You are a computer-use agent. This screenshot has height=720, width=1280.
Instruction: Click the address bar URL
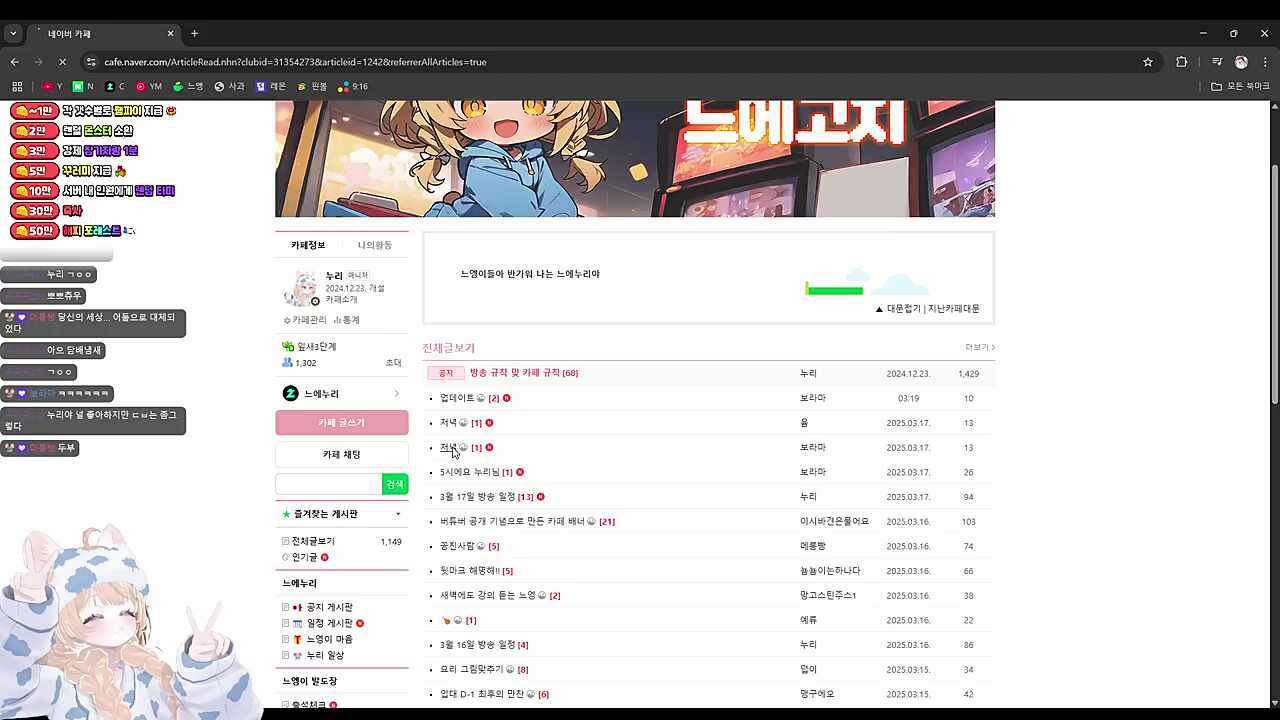(x=295, y=62)
